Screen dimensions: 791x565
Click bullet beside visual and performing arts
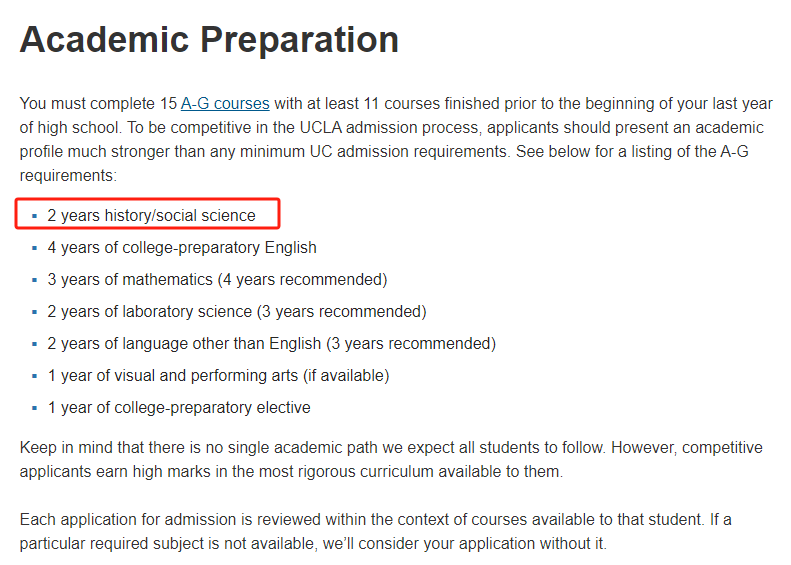[34, 376]
